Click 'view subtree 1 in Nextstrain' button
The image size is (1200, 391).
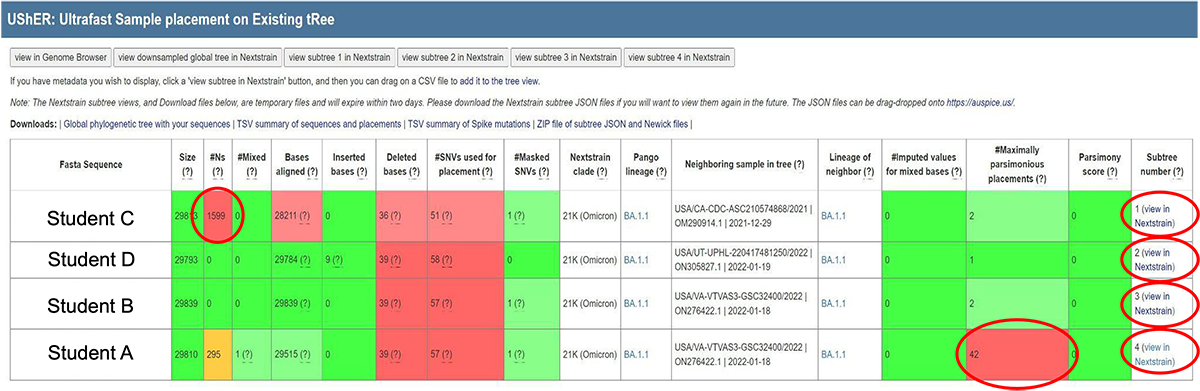[340, 57]
